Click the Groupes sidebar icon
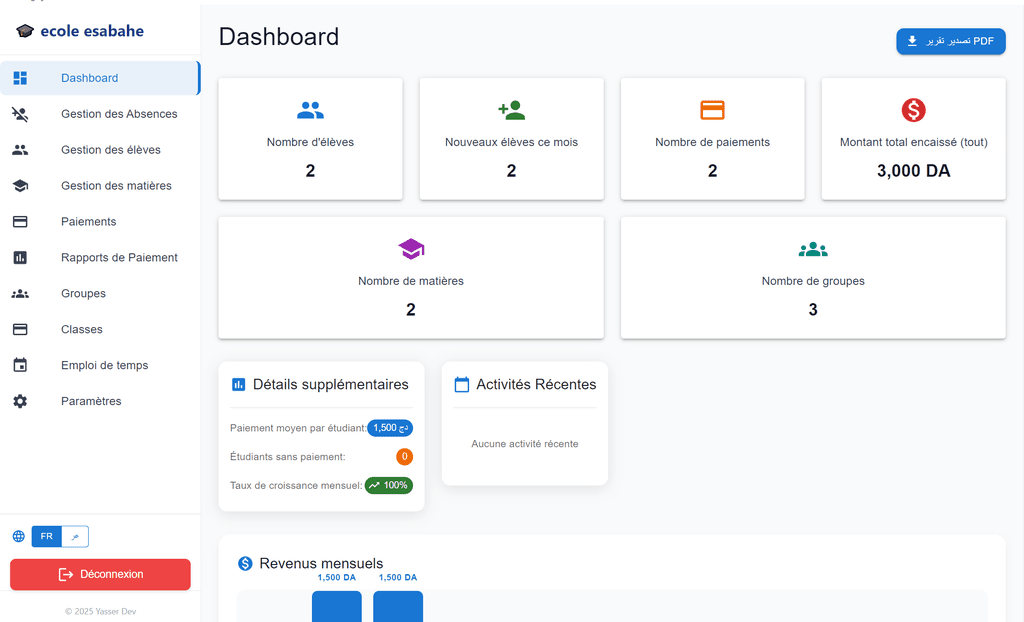The height and width of the screenshot is (622, 1024). [20, 294]
